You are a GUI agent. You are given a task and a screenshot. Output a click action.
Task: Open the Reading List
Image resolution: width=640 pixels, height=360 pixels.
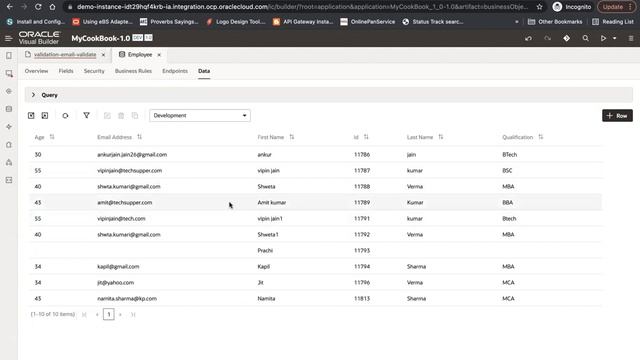tap(613, 22)
